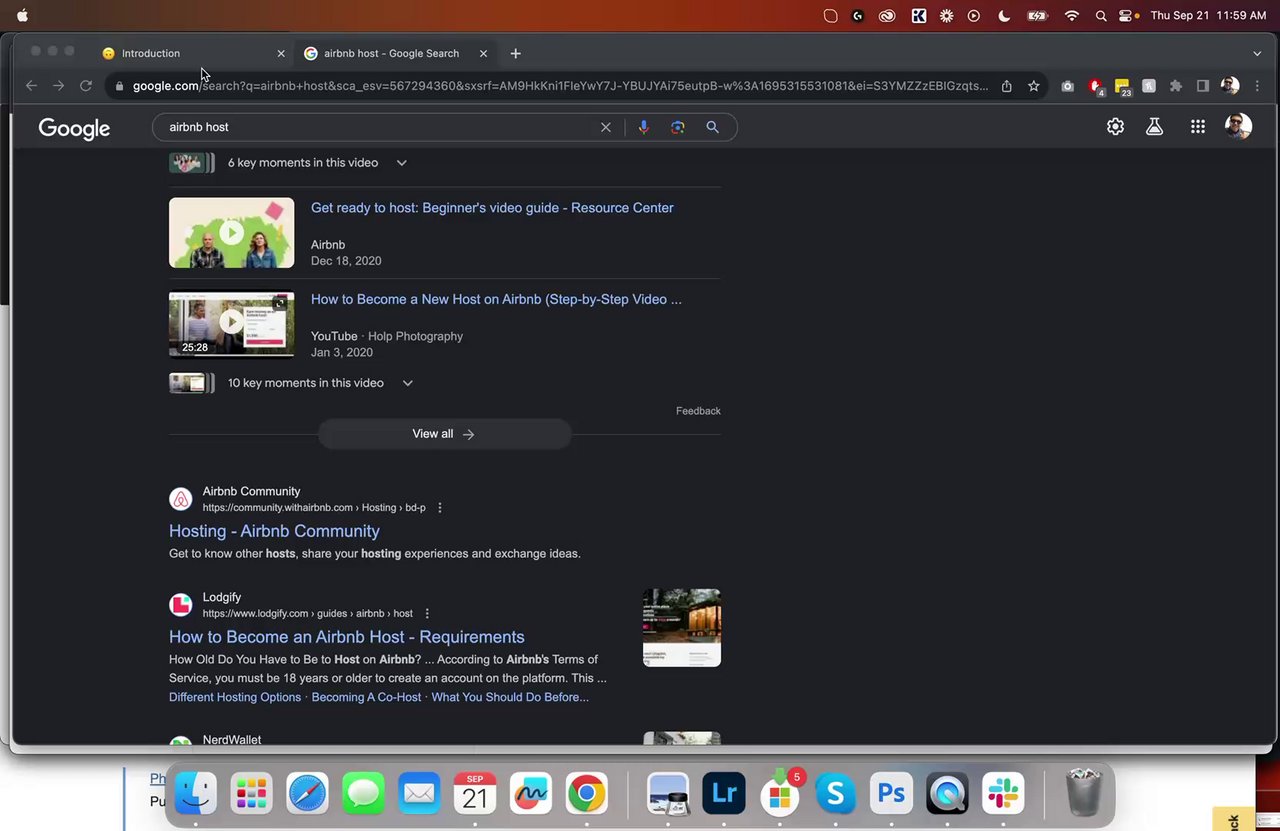Image resolution: width=1280 pixels, height=831 pixels.
Task: Select the airbnb host - Google Search tab
Action: coord(392,53)
